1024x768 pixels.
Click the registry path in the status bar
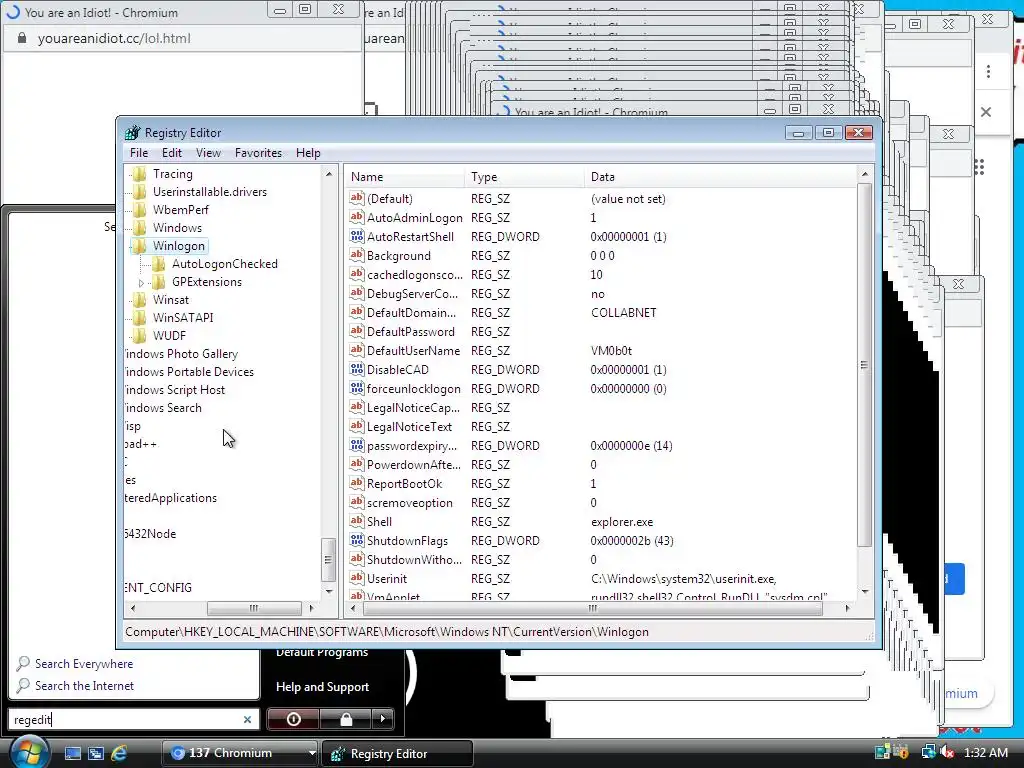click(x=387, y=632)
